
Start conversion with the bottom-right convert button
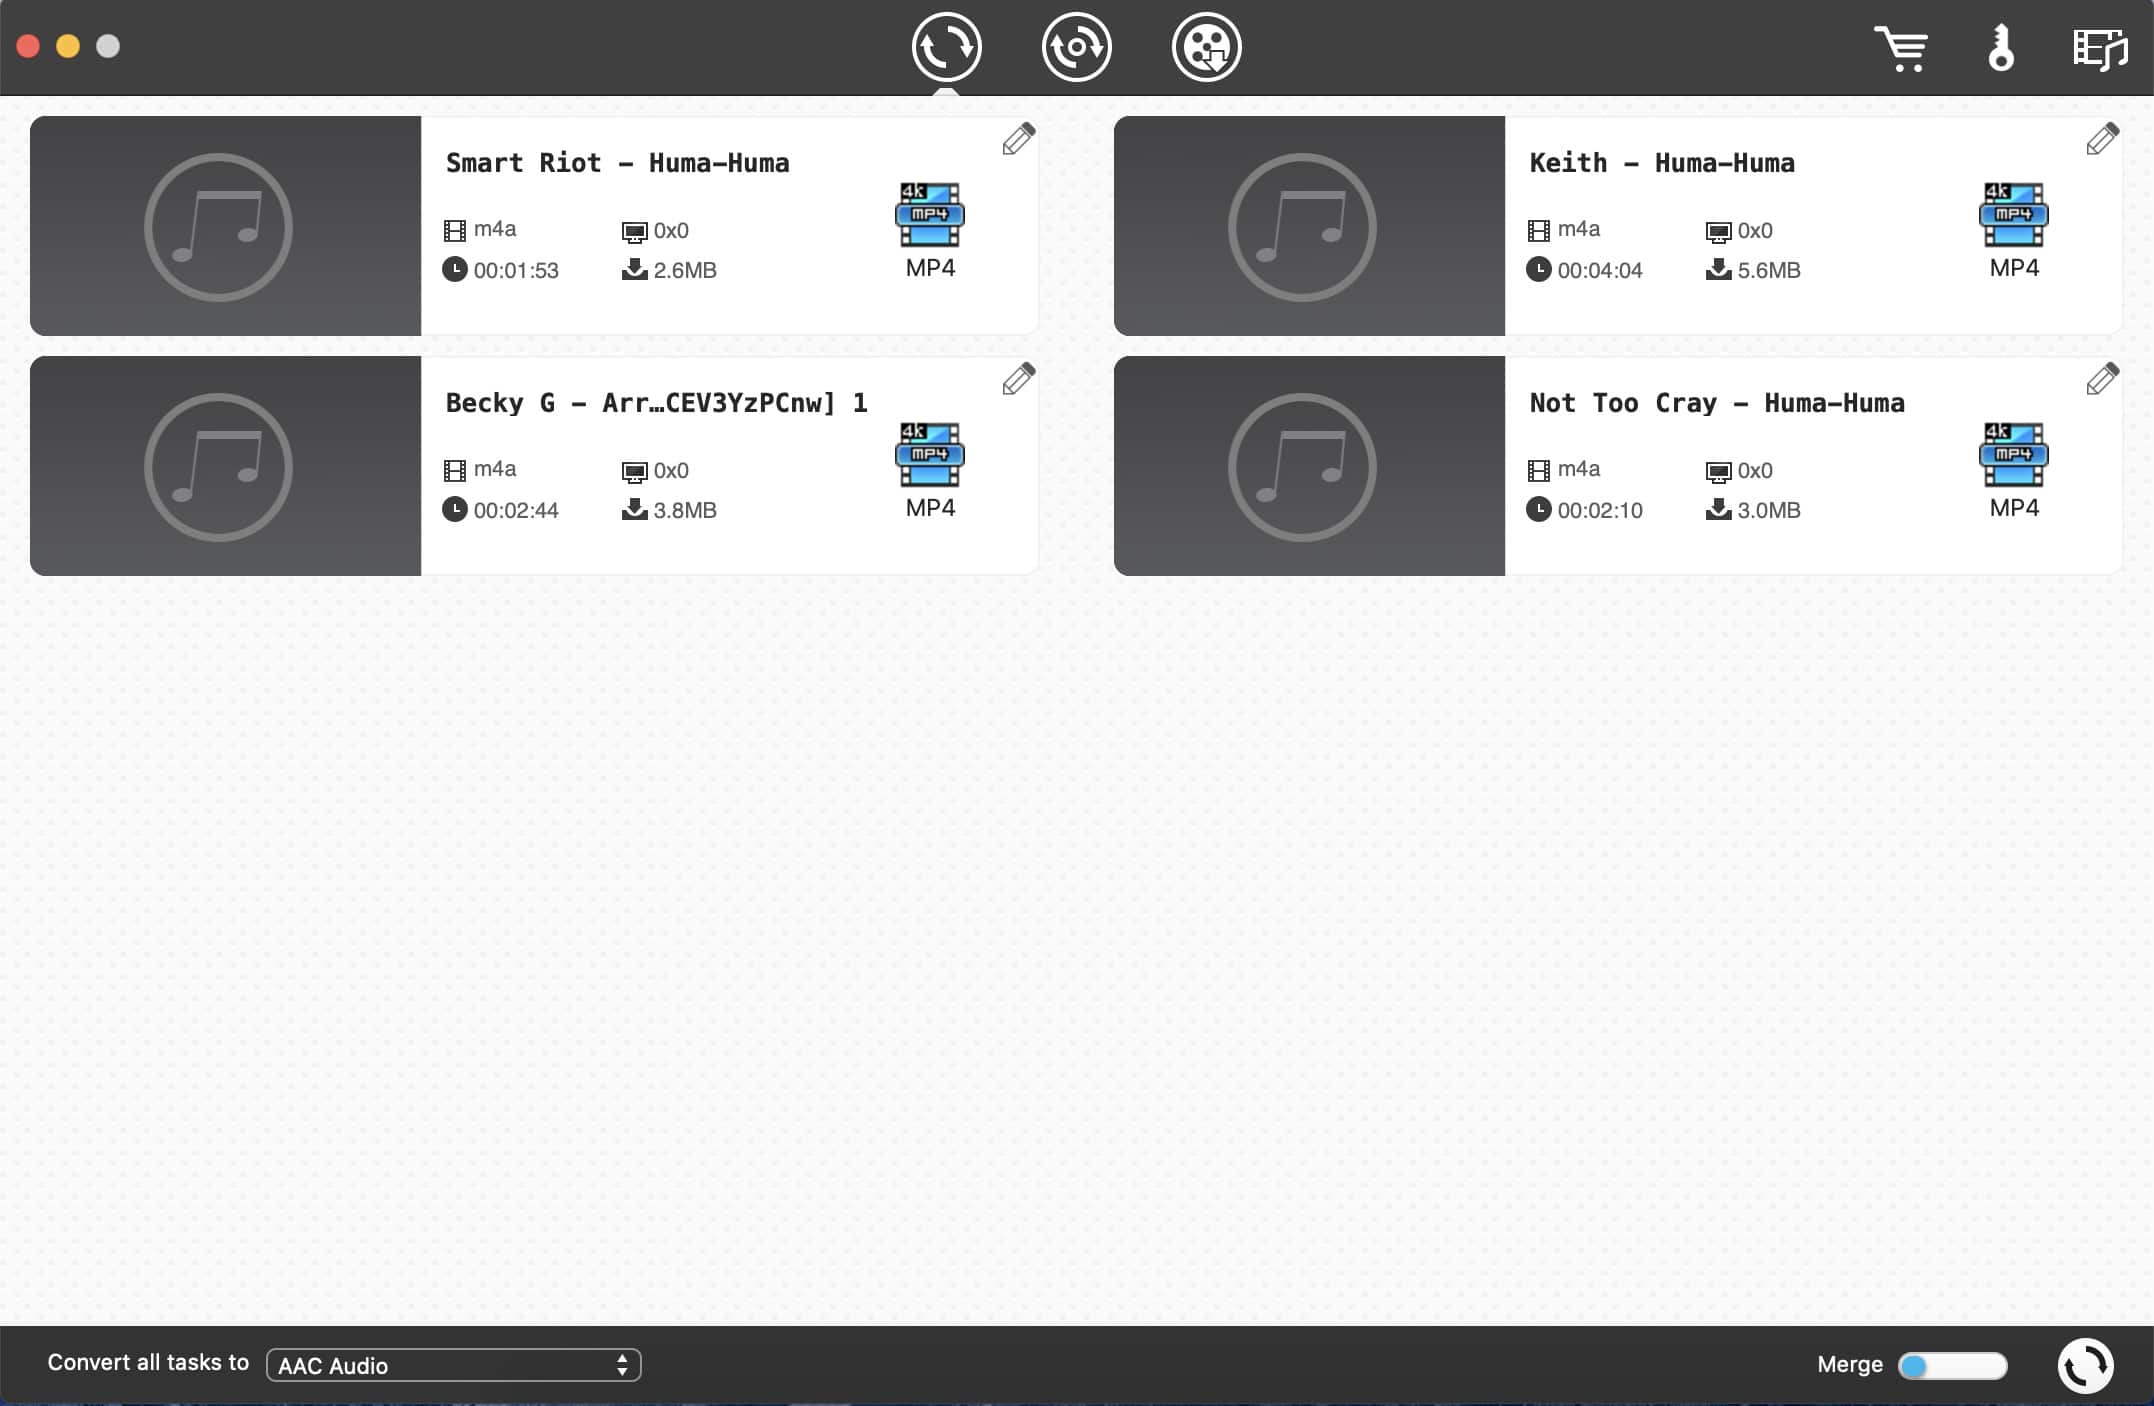[2085, 1365]
